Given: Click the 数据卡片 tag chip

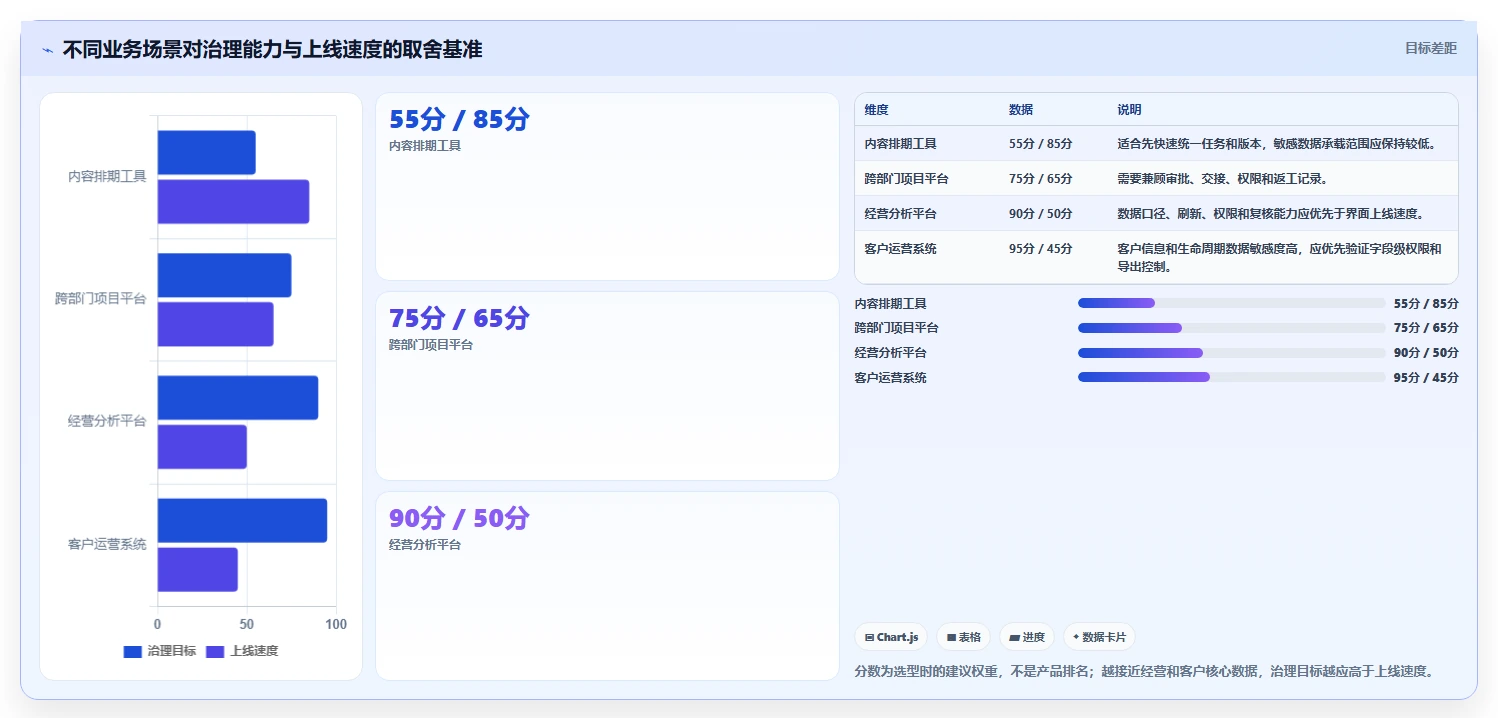Looking at the screenshot, I should [1099, 637].
